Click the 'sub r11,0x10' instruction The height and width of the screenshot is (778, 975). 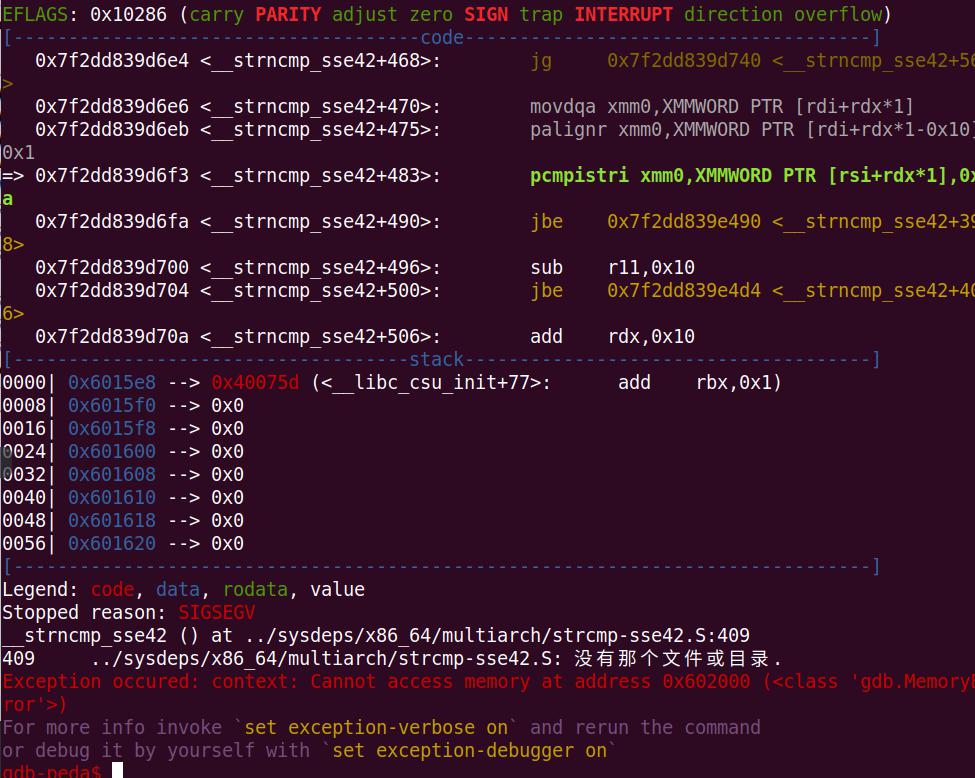tap(612, 267)
